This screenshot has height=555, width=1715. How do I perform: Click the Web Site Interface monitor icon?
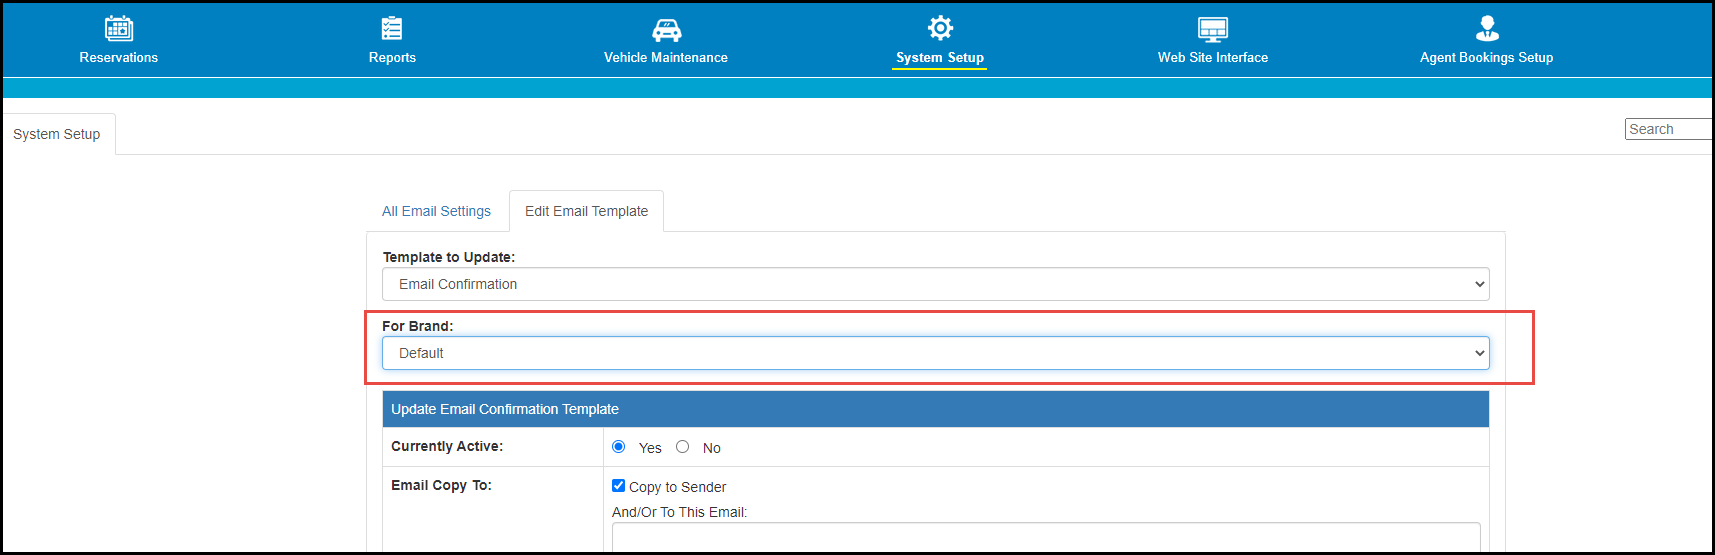tap(1213, 29)
